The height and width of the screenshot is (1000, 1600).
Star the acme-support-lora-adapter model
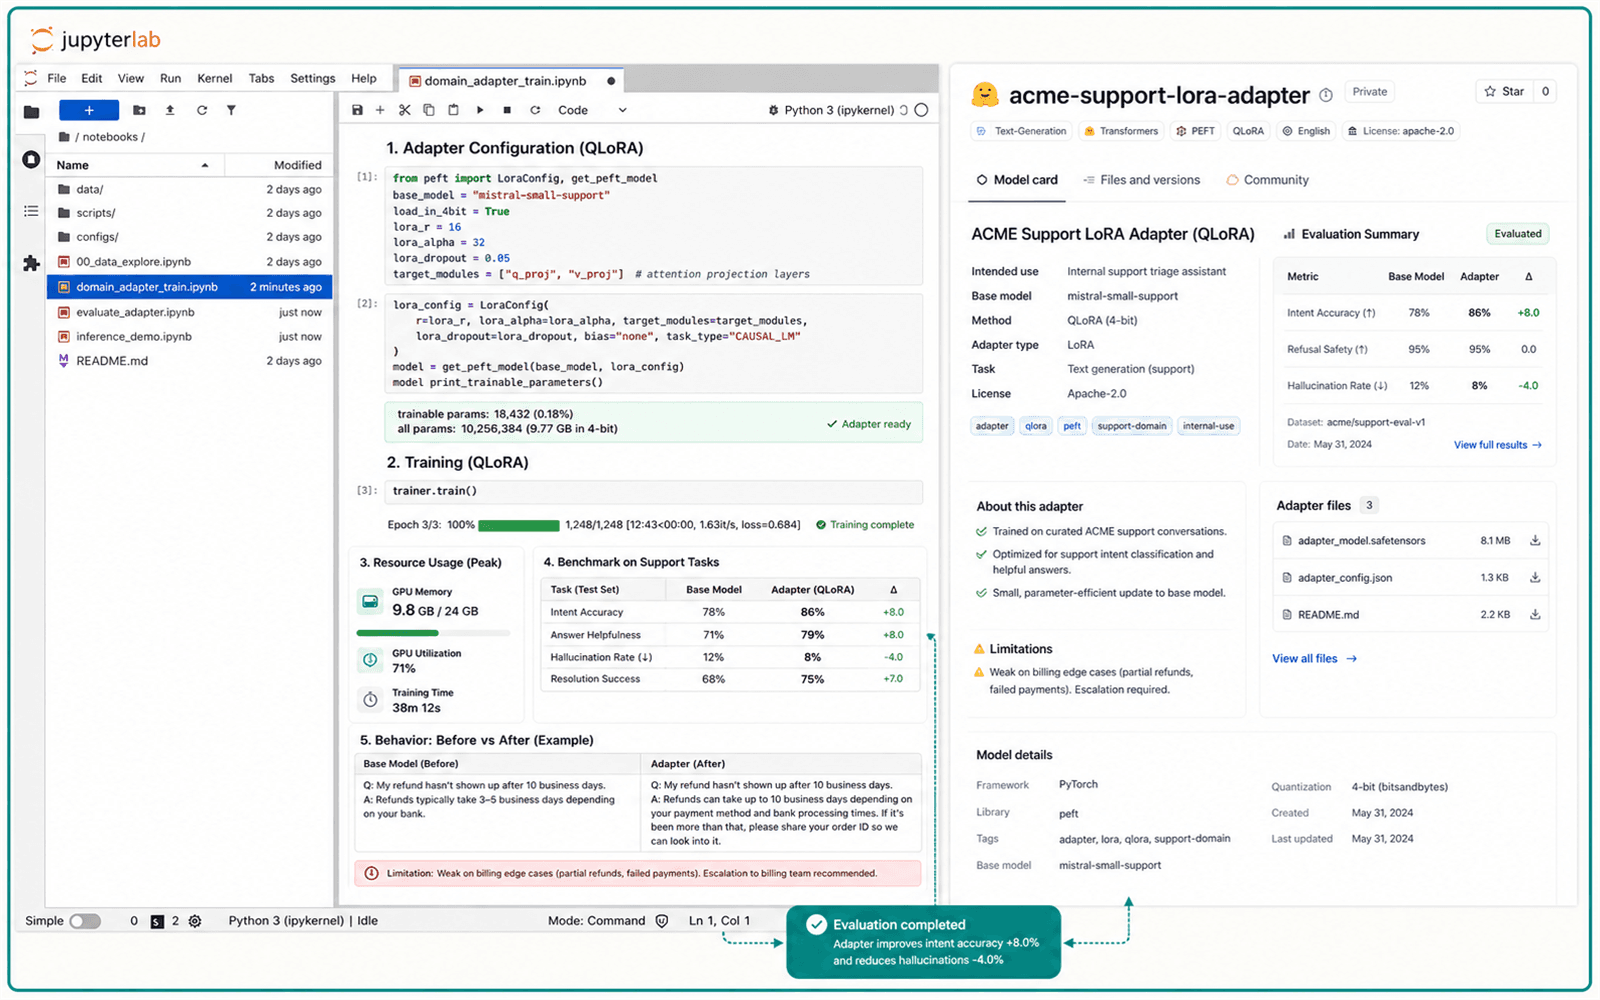tap(1504, 91)
